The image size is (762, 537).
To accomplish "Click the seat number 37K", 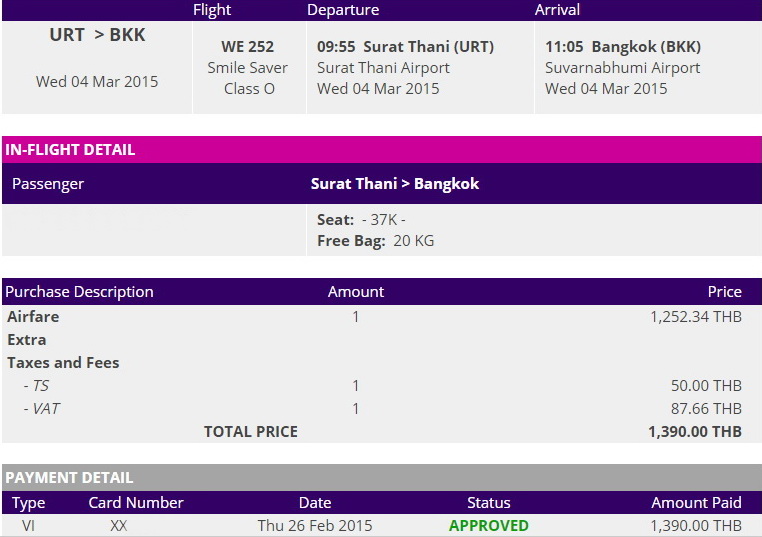I will pyautogui.click(x=384, y=220).
